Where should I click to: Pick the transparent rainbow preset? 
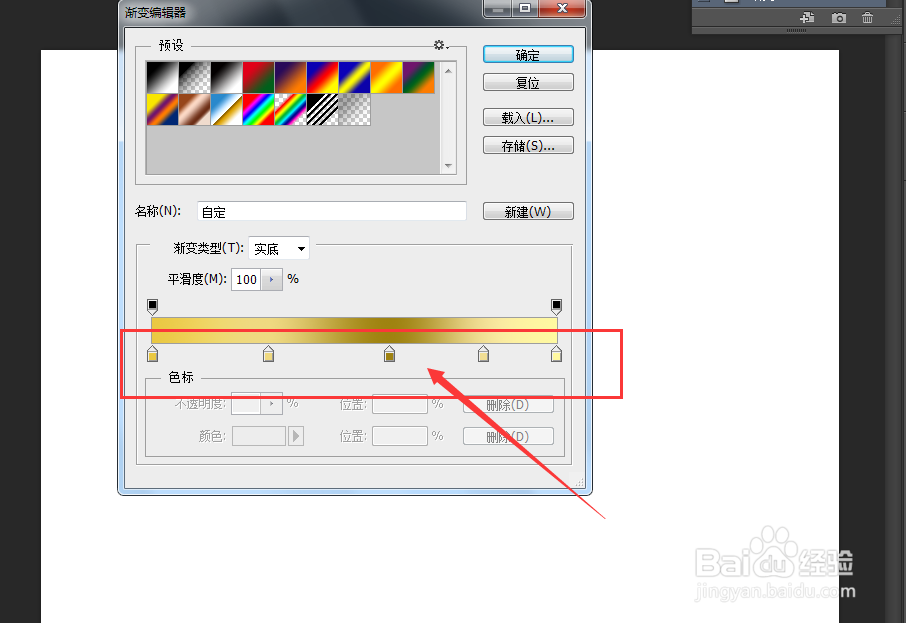[291, 109]
